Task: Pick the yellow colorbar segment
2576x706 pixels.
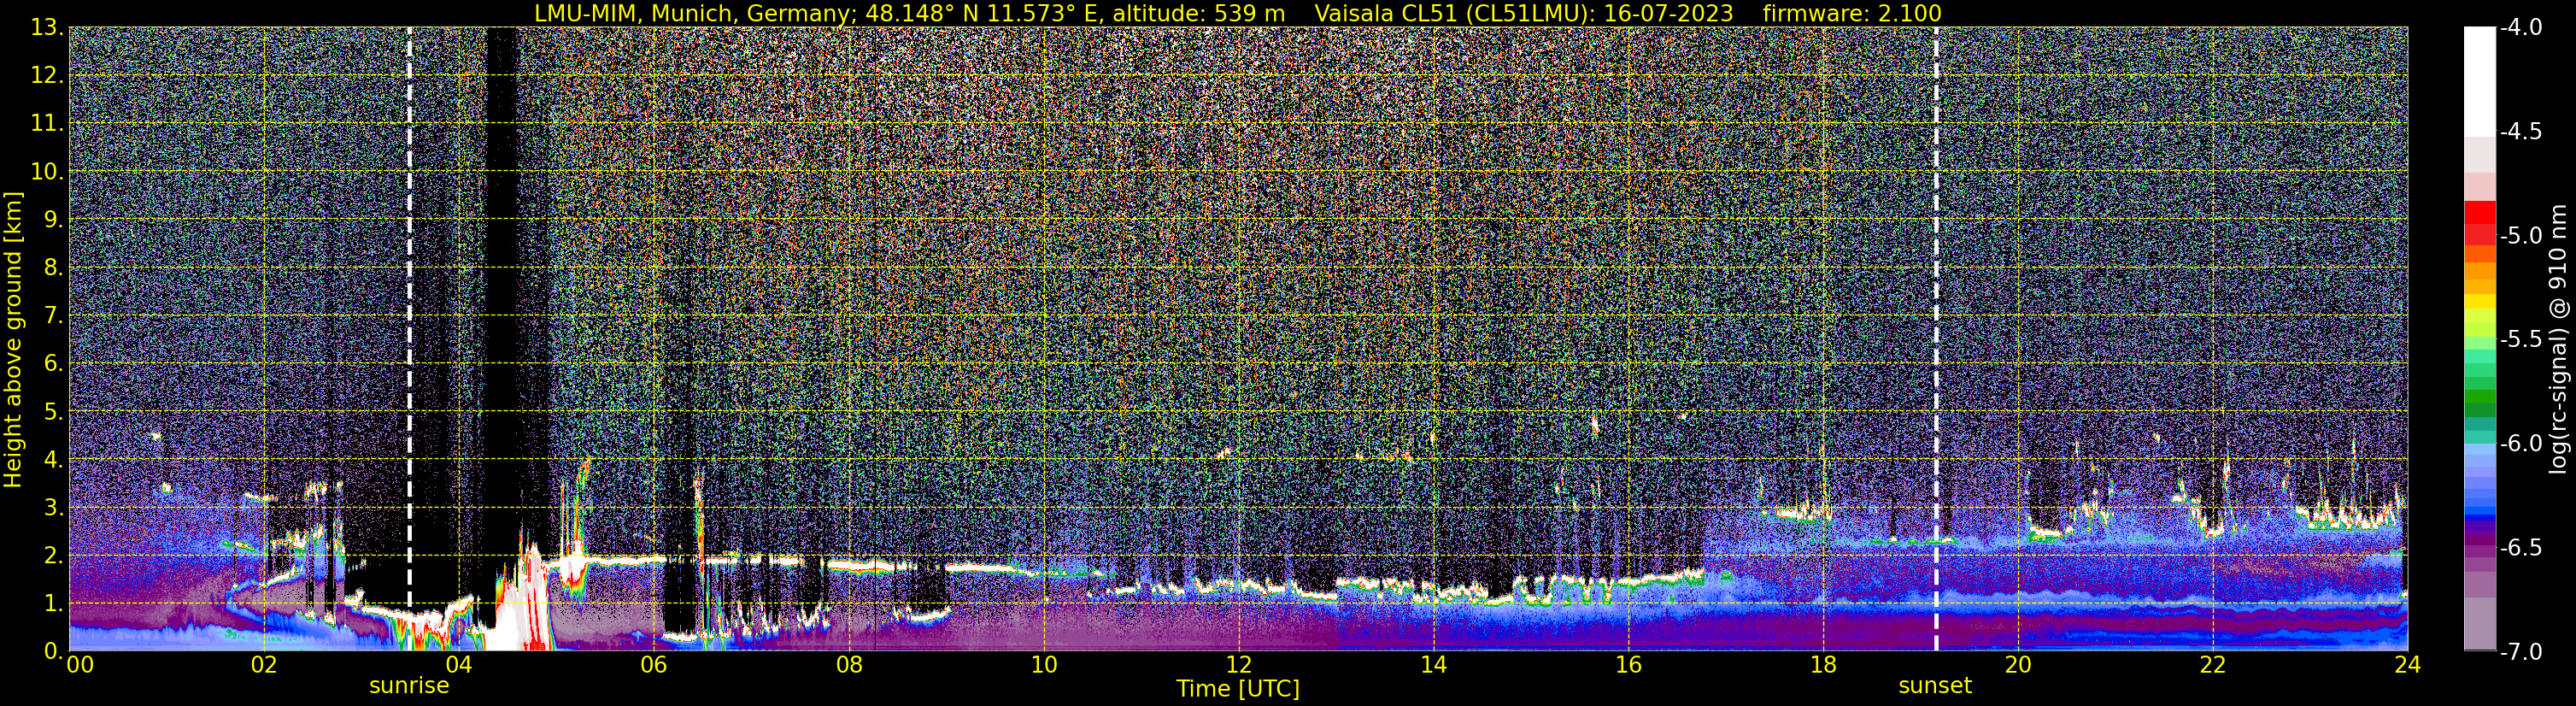Action: point(2479,301)
